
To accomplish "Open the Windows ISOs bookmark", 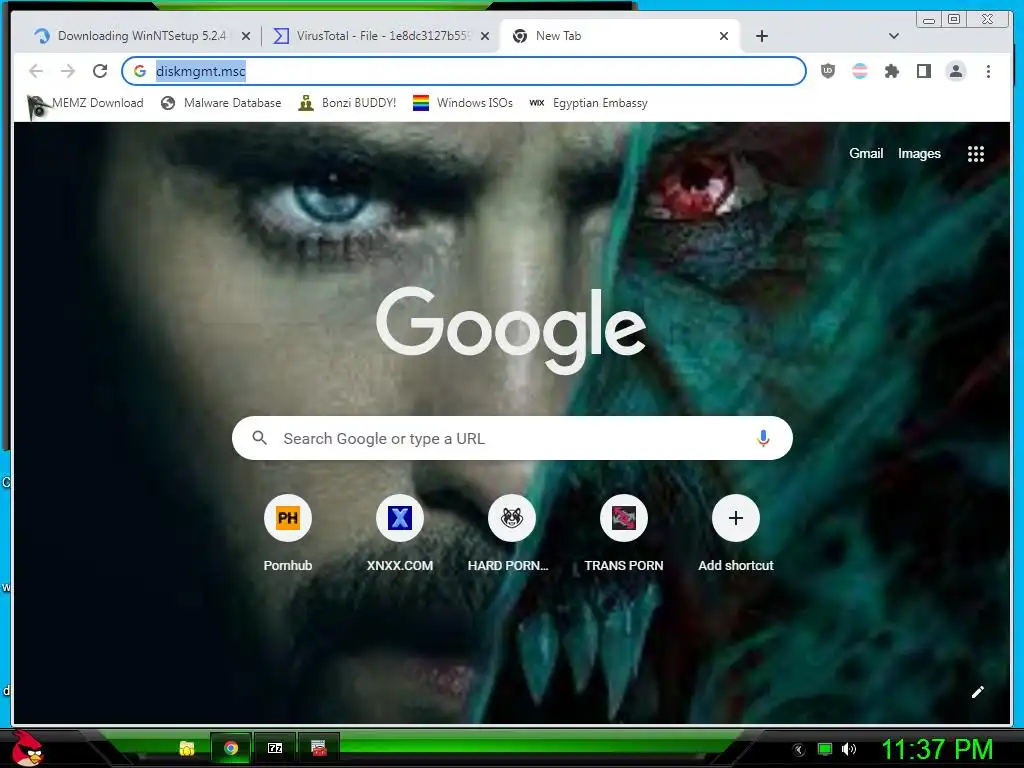I will tap(463, 103).
